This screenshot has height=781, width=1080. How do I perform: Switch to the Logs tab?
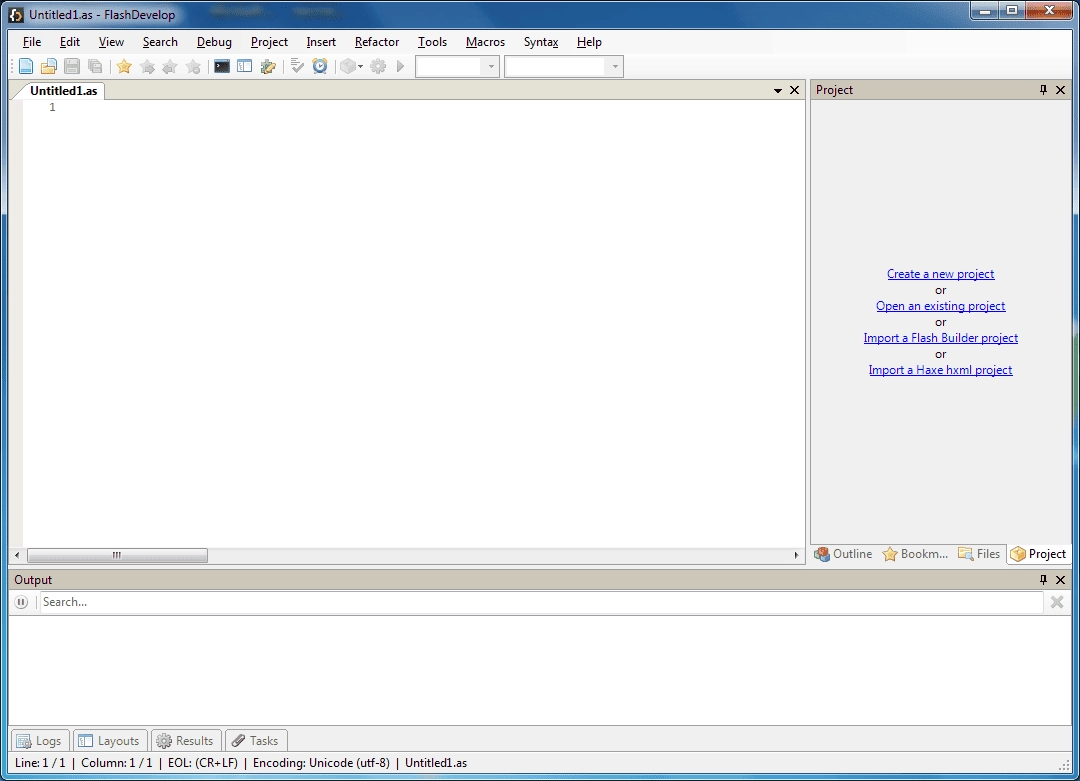pos(40,740)
